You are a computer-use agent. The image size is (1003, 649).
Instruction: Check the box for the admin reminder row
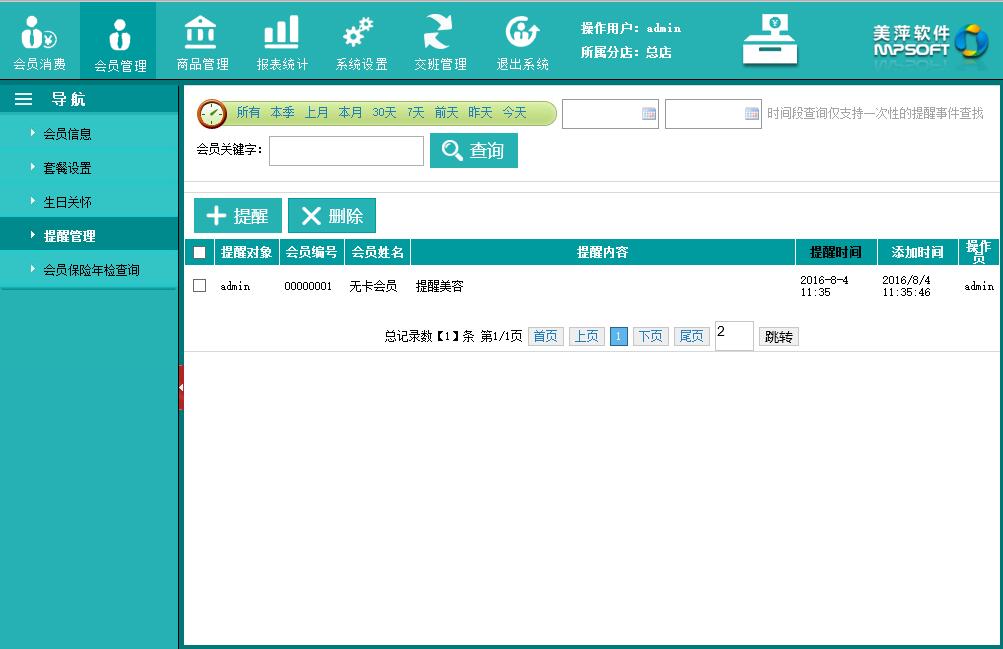tap(200, 286)
